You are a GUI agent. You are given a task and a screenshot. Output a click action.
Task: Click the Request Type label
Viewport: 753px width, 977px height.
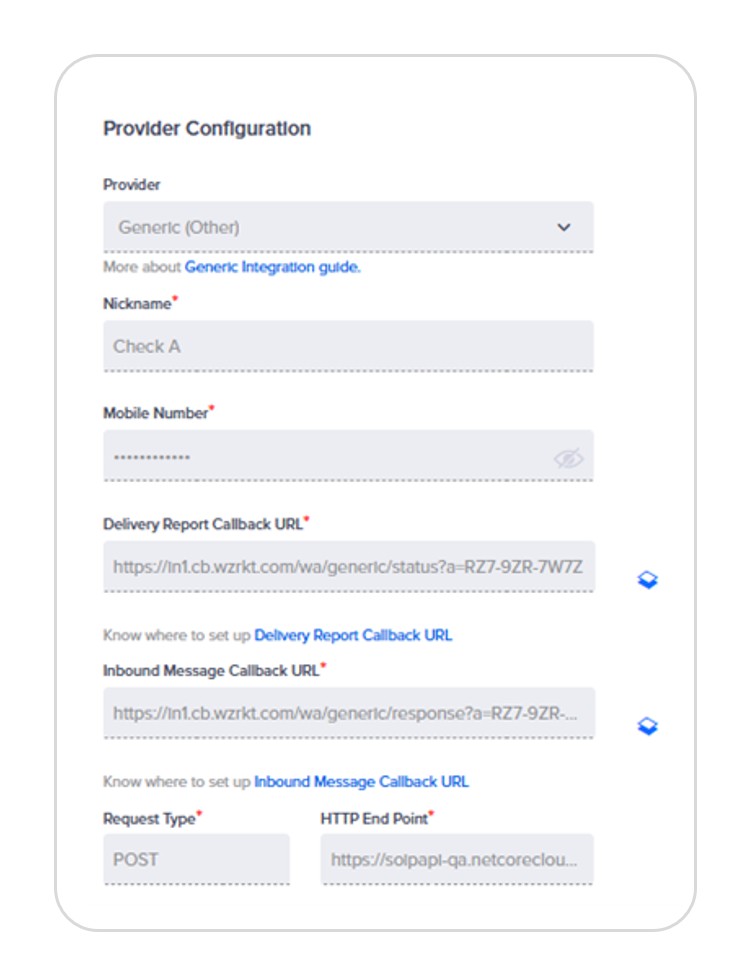(x=149, y=819)
